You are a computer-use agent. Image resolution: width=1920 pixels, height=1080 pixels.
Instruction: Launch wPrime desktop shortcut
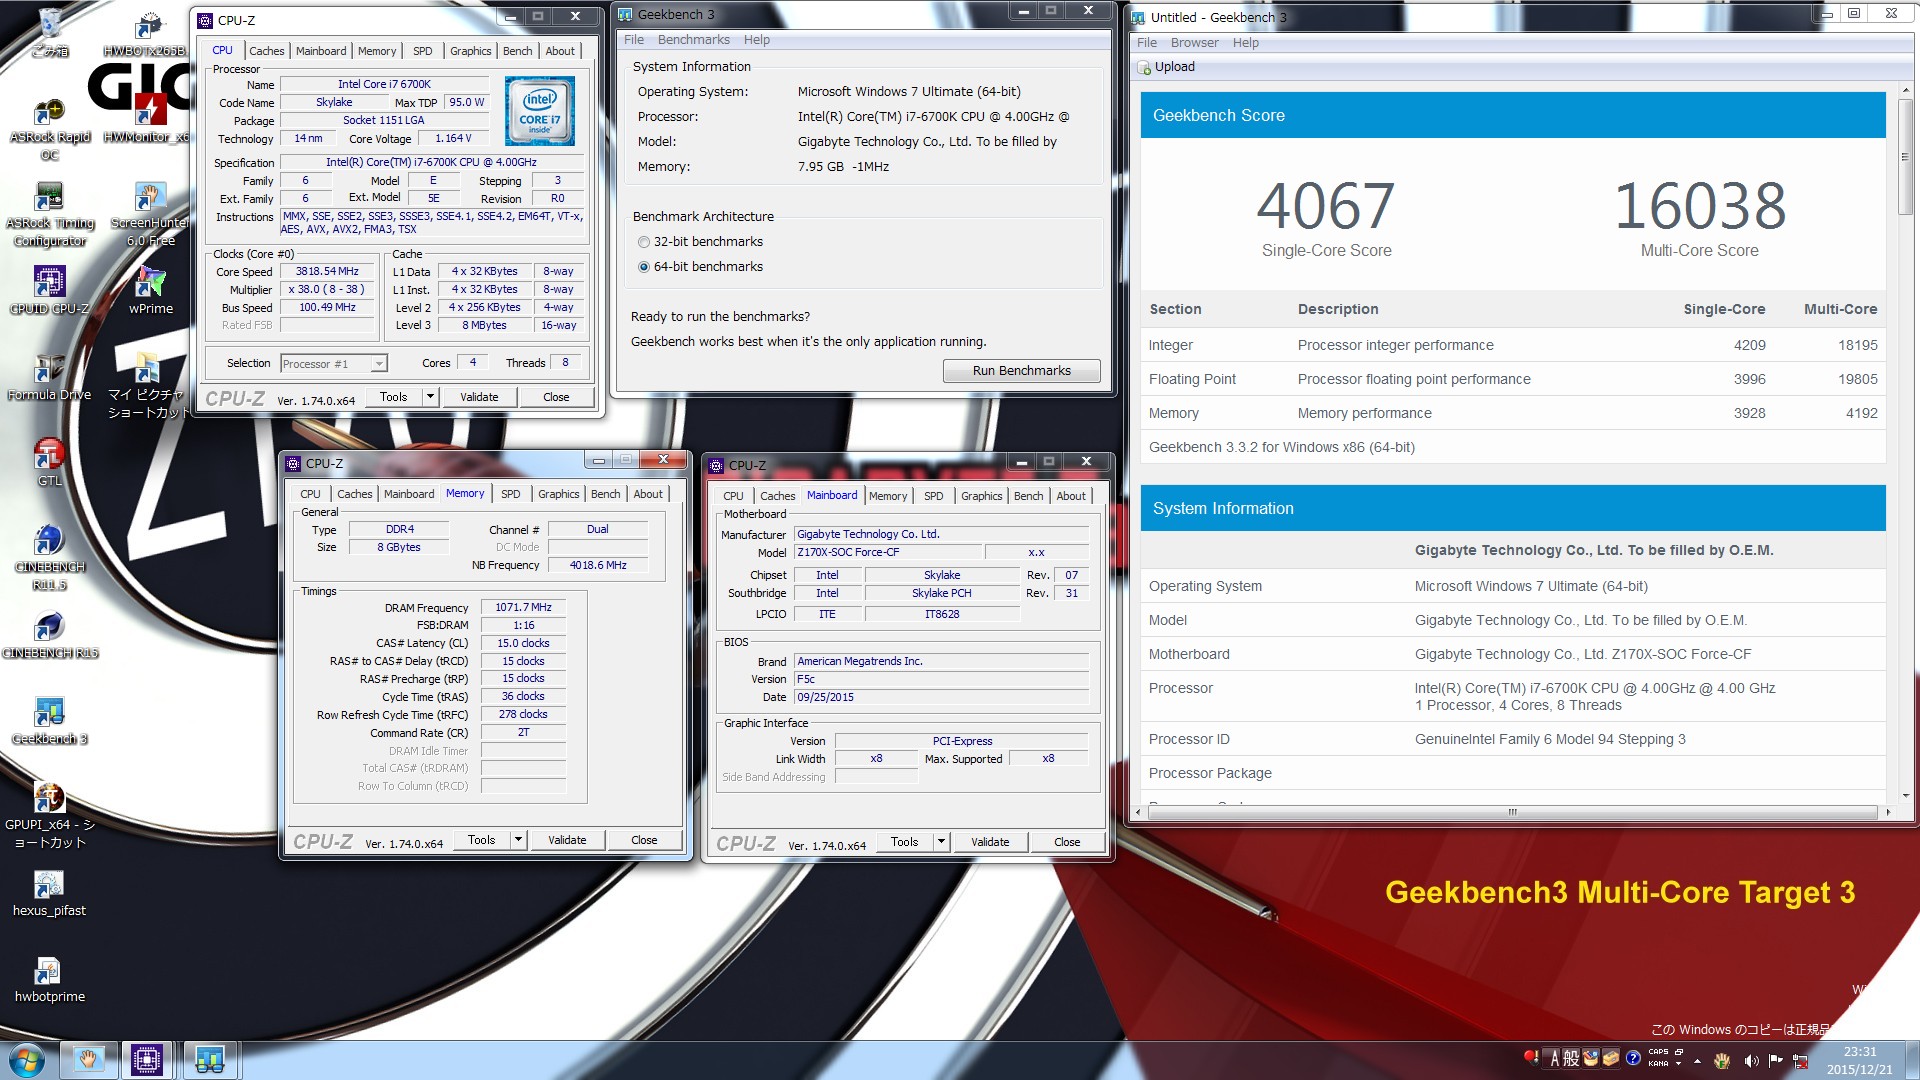(x=150, y=290)
